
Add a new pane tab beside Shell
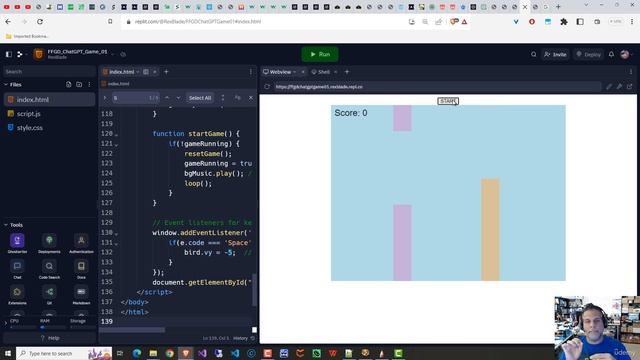[x=347, y=72]
